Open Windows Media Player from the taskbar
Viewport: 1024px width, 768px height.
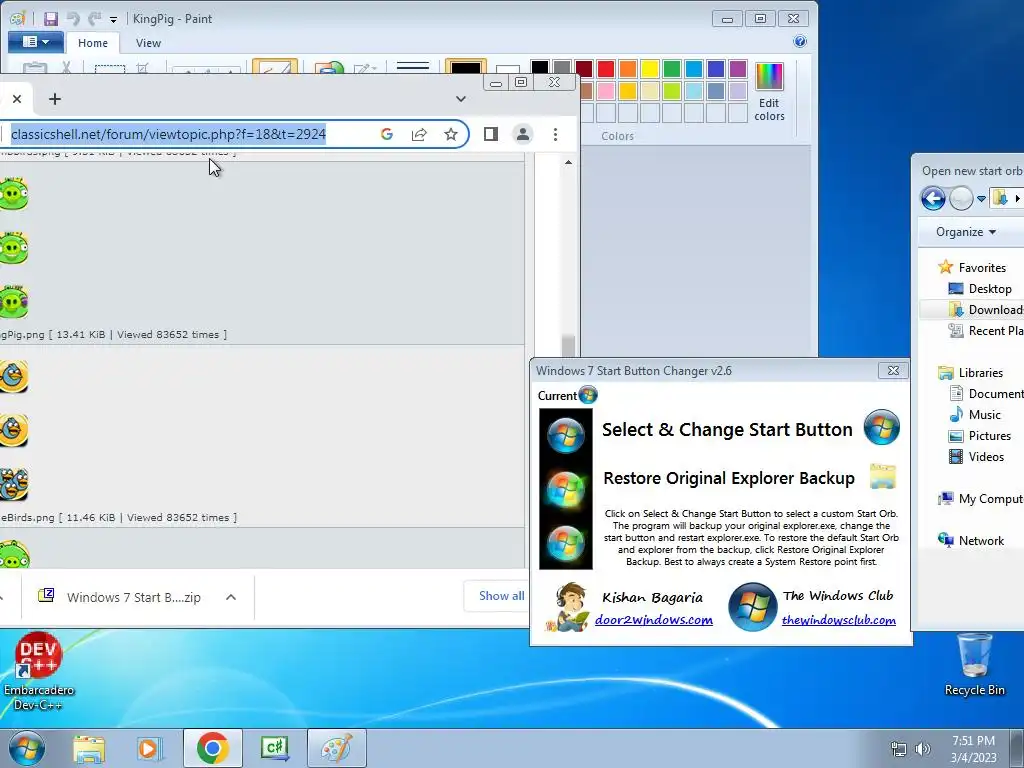(150, 749)
